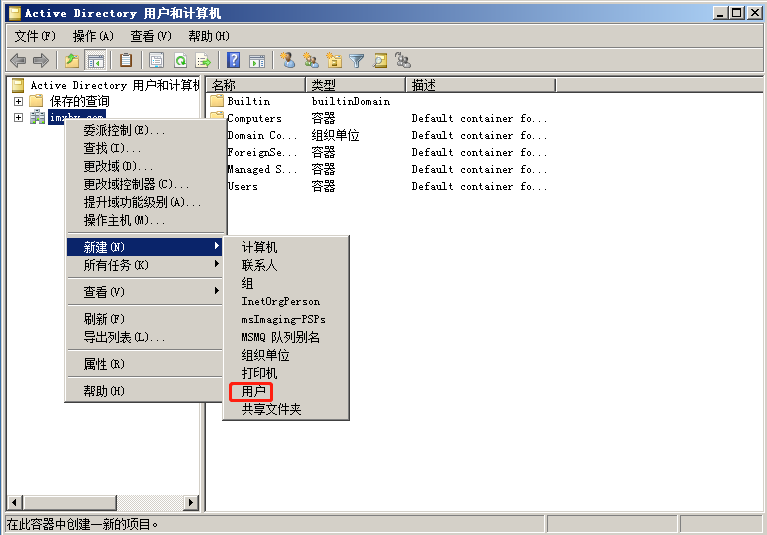
Task: Click the 保存的查询 folder icon in the tree
Action: tap(36, 101)
